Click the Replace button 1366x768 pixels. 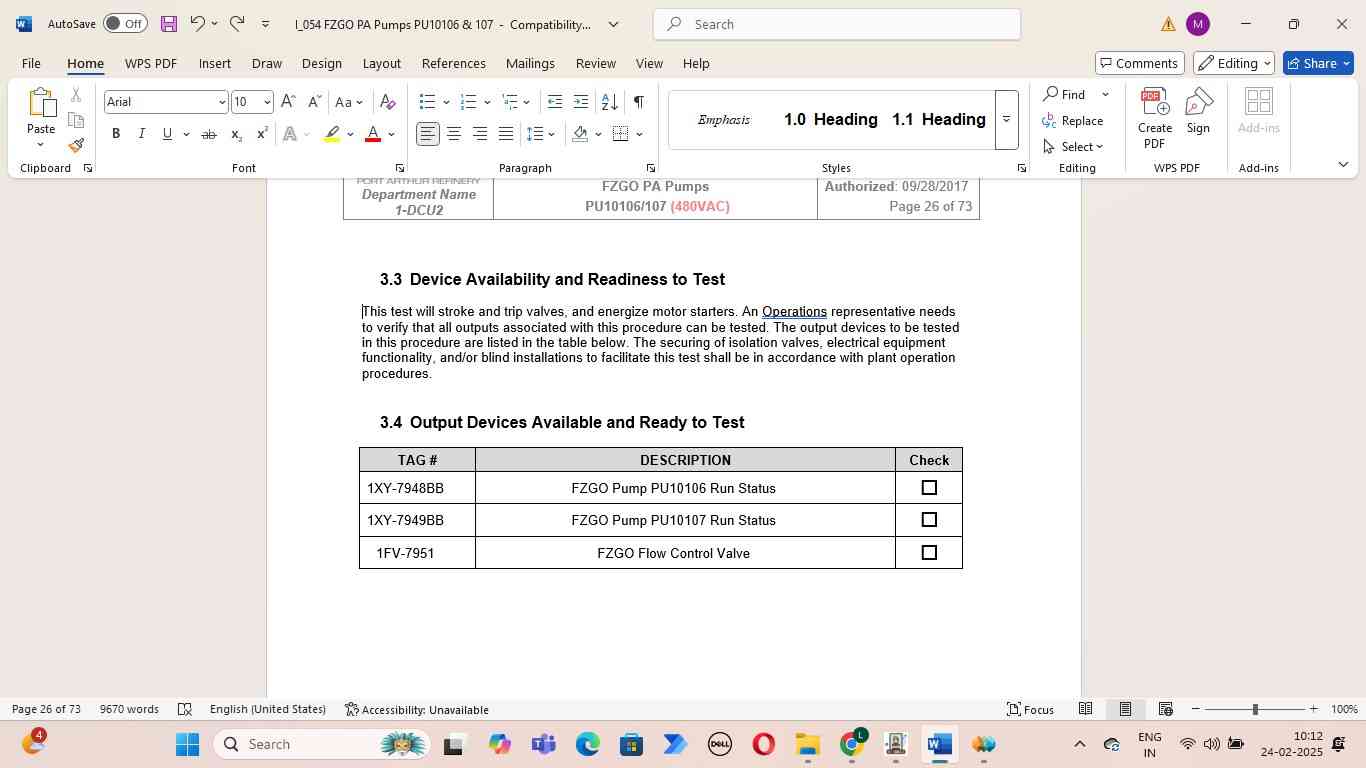coord(1072,121)
